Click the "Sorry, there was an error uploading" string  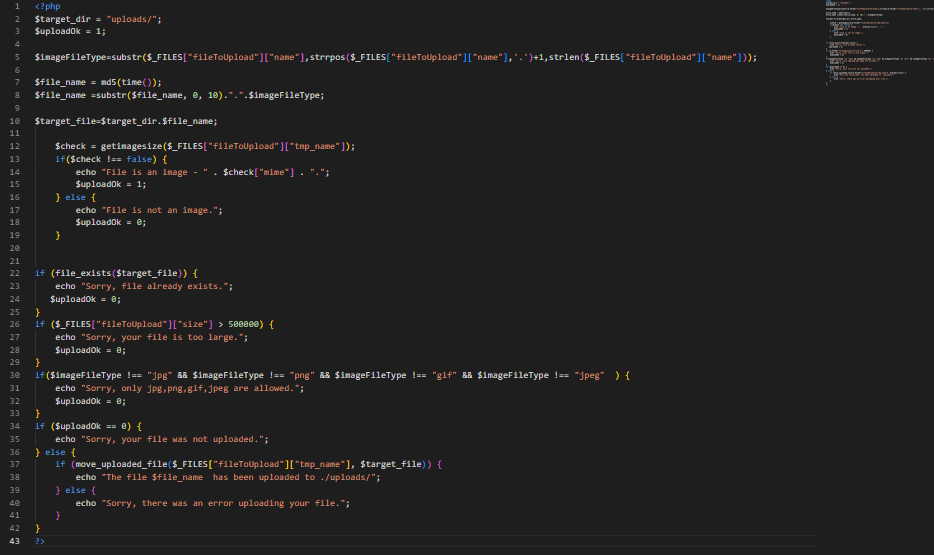[x=226, y=503]
